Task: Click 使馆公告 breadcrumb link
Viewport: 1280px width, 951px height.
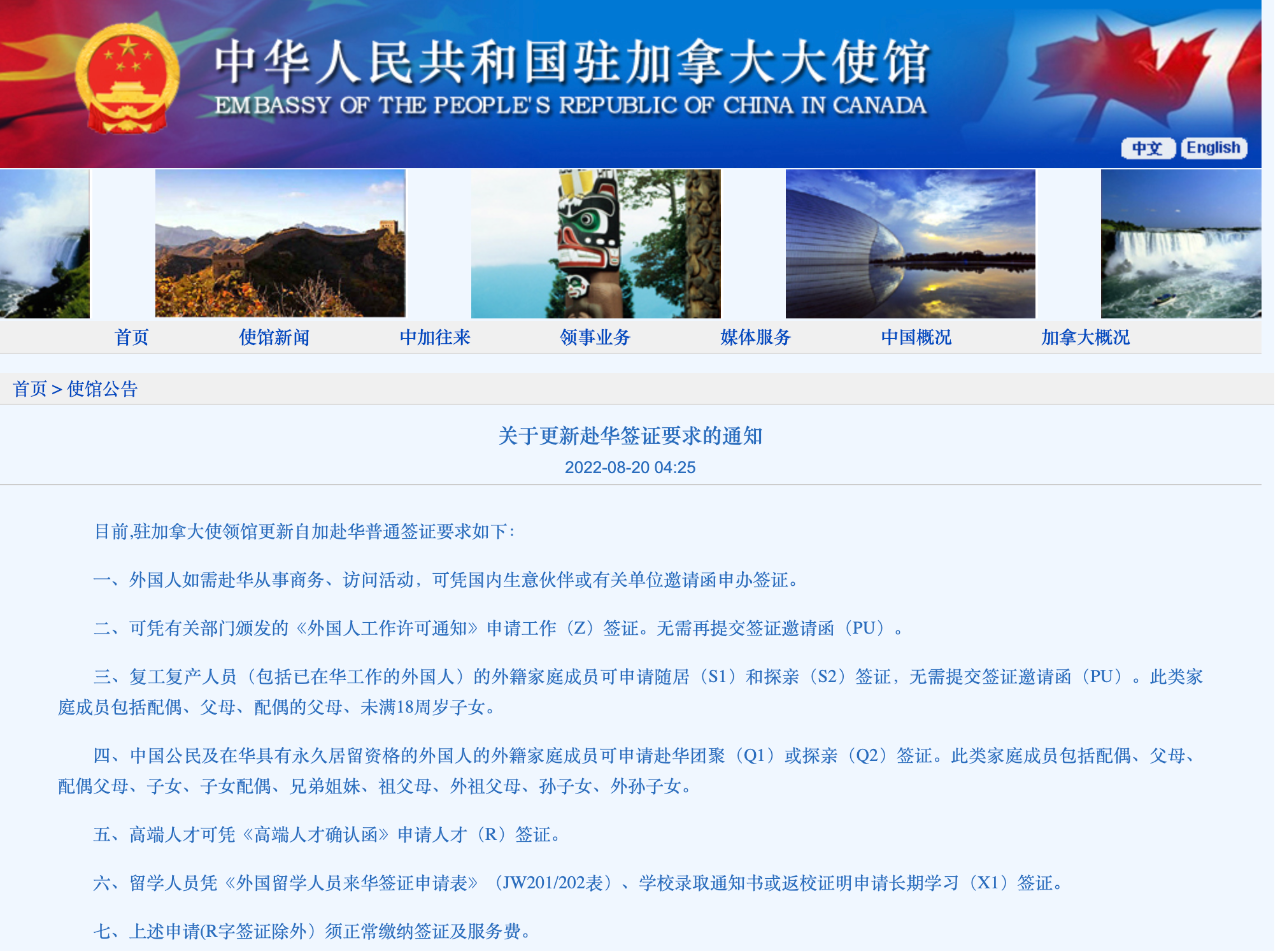Action: [x=102, y=389]
